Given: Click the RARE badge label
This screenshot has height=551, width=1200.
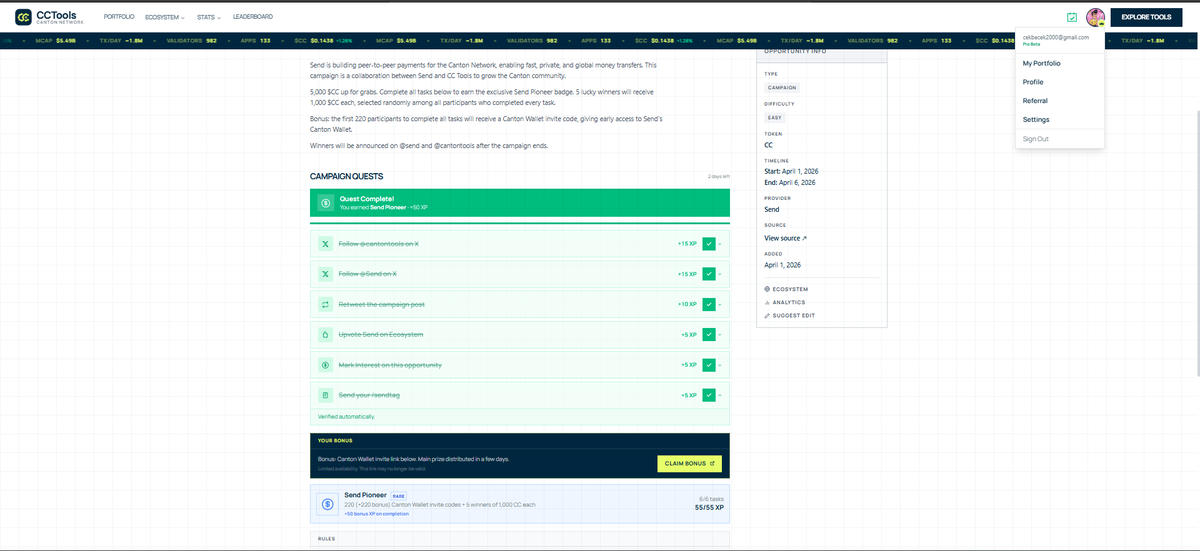Looking at the screenshot, I should point(398,496).
